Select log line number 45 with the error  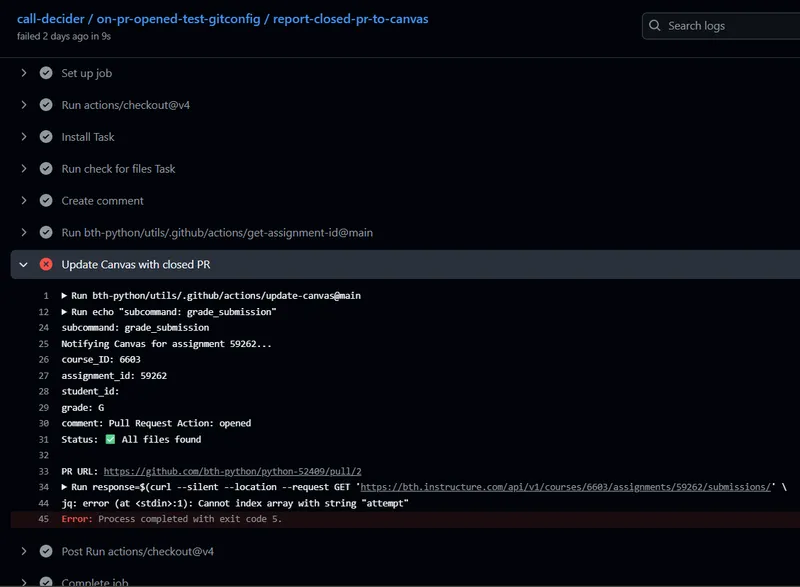pyautogui.click(x=42, y=519)
